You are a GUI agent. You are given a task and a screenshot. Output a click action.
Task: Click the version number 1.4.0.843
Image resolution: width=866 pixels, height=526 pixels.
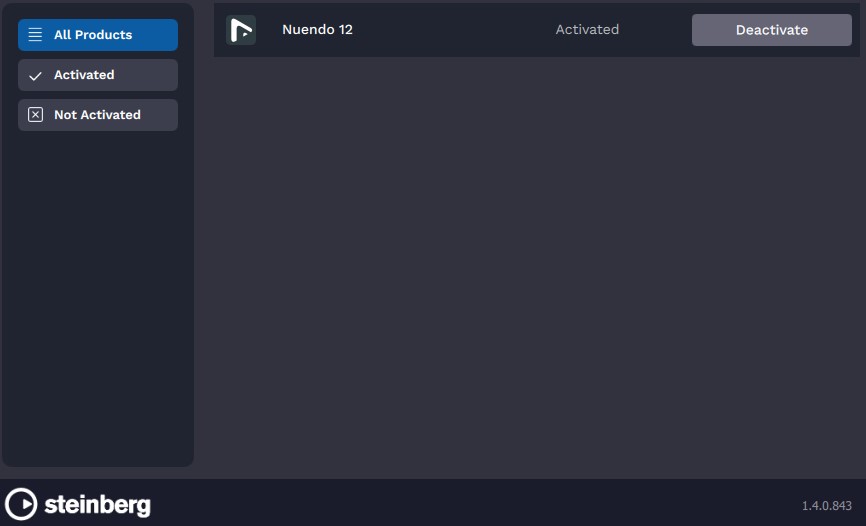[x=827, y=506]
